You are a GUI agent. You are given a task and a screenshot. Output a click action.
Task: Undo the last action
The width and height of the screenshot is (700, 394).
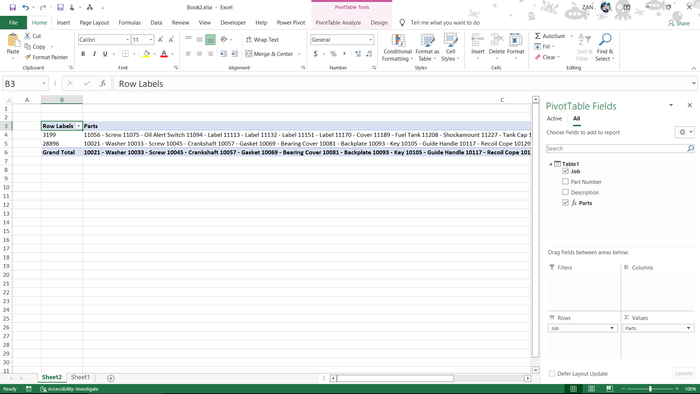pyautogui.click(x=25, y=7)
